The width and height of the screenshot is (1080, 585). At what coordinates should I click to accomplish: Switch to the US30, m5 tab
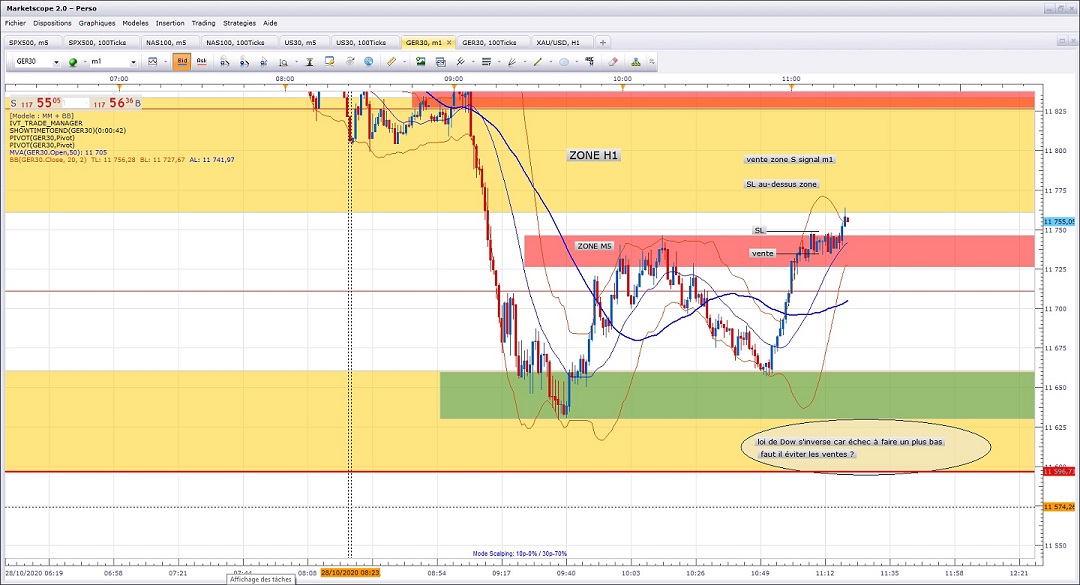(x=303, y=43)
